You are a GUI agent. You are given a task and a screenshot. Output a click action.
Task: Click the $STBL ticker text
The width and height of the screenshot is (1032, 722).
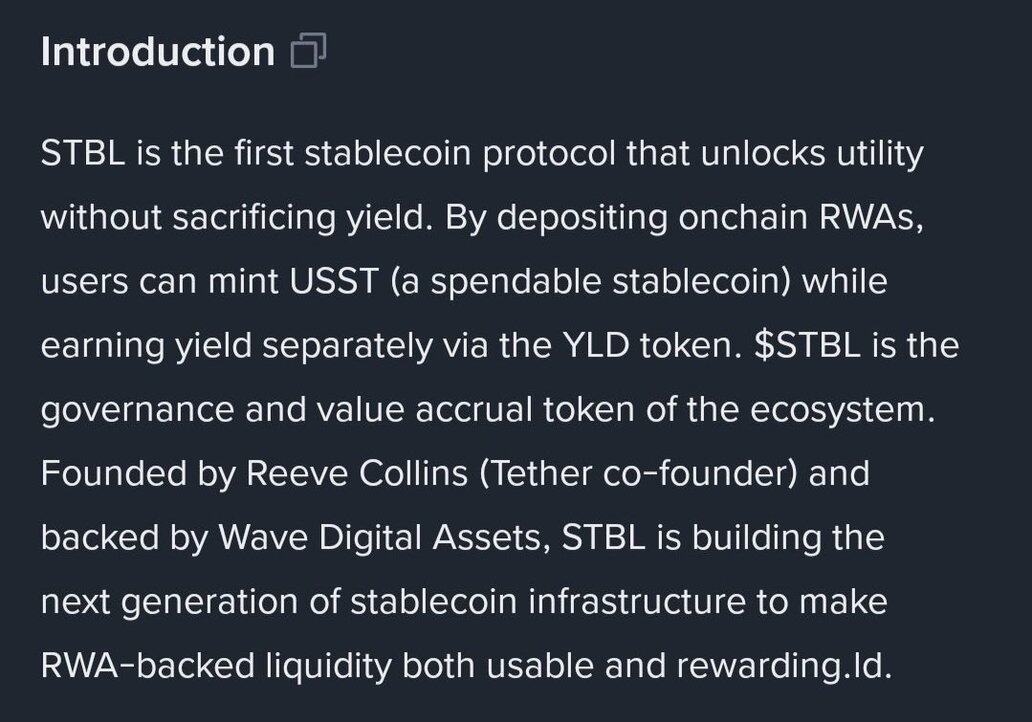(x=808, y=345)
